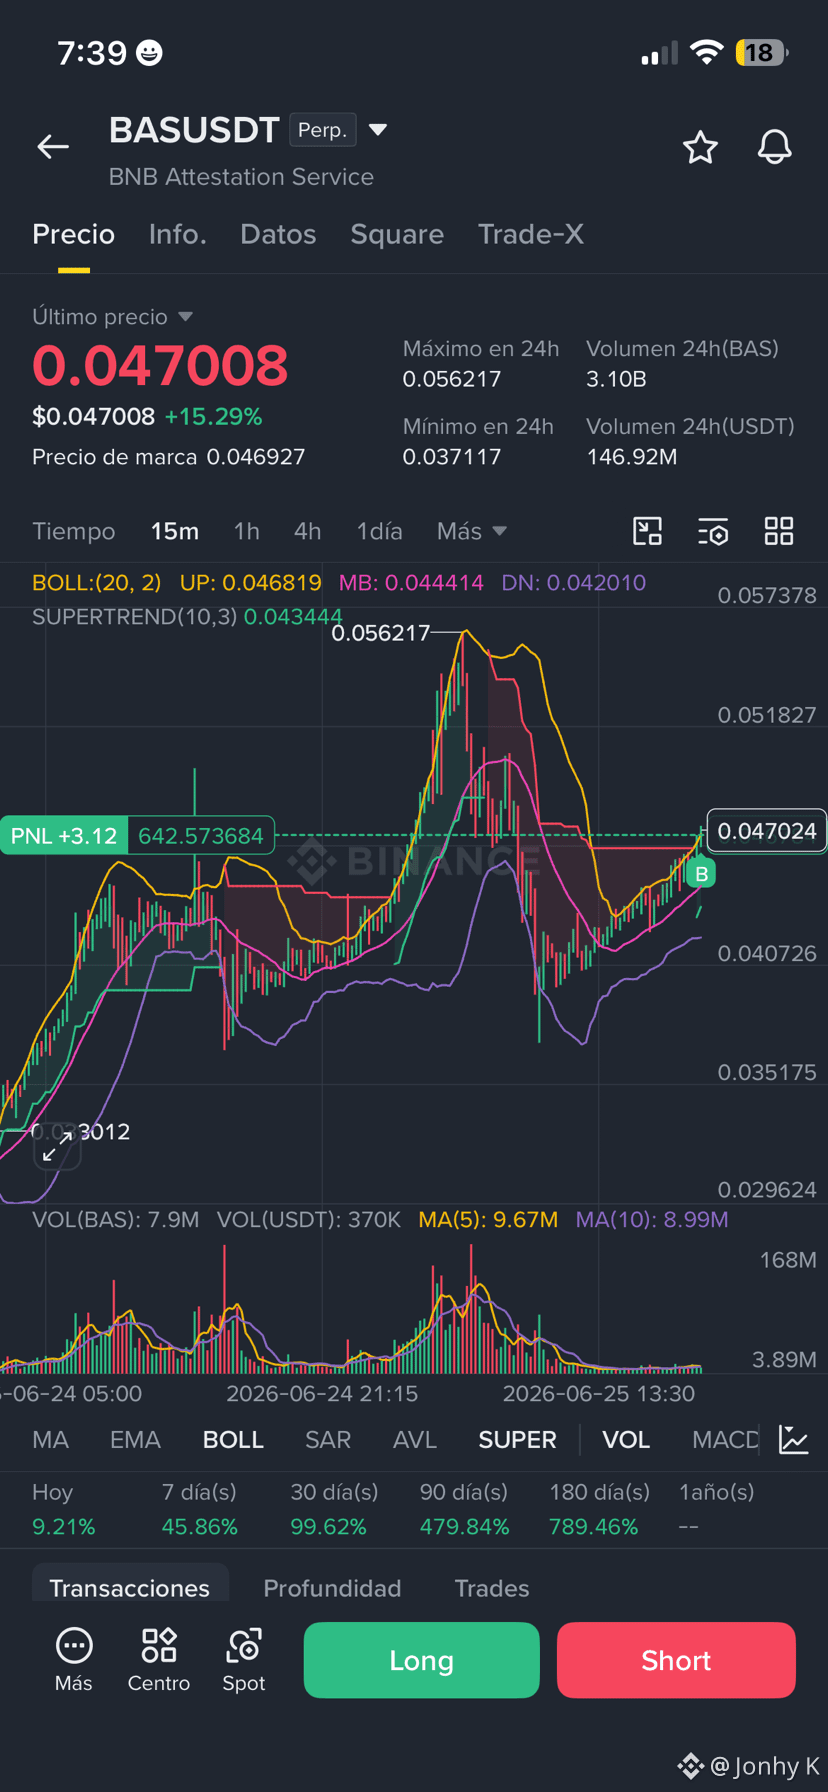Select the 15m timeframe

pos(175,531)
